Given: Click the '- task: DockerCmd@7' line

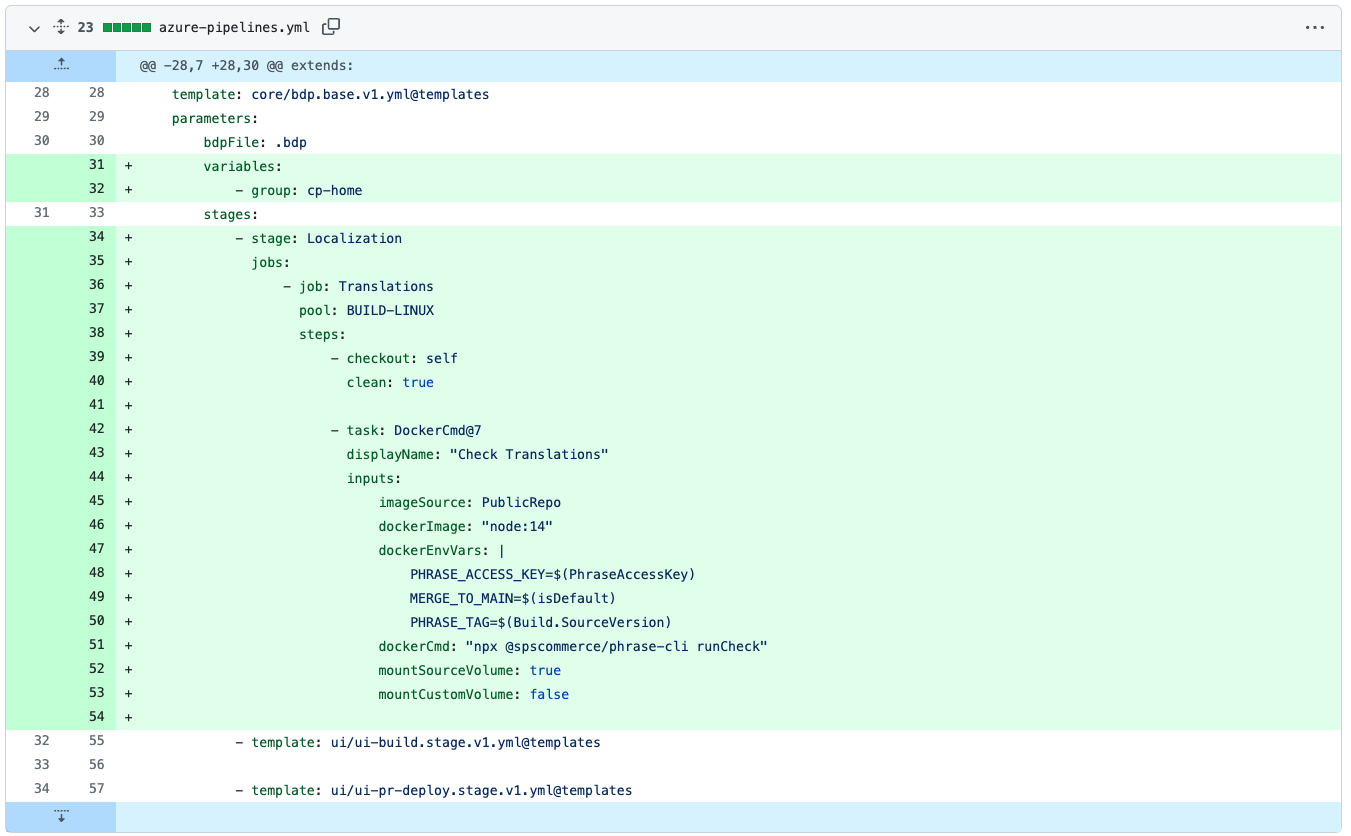Looking at the screenshot, I should (x=406, y=430).
